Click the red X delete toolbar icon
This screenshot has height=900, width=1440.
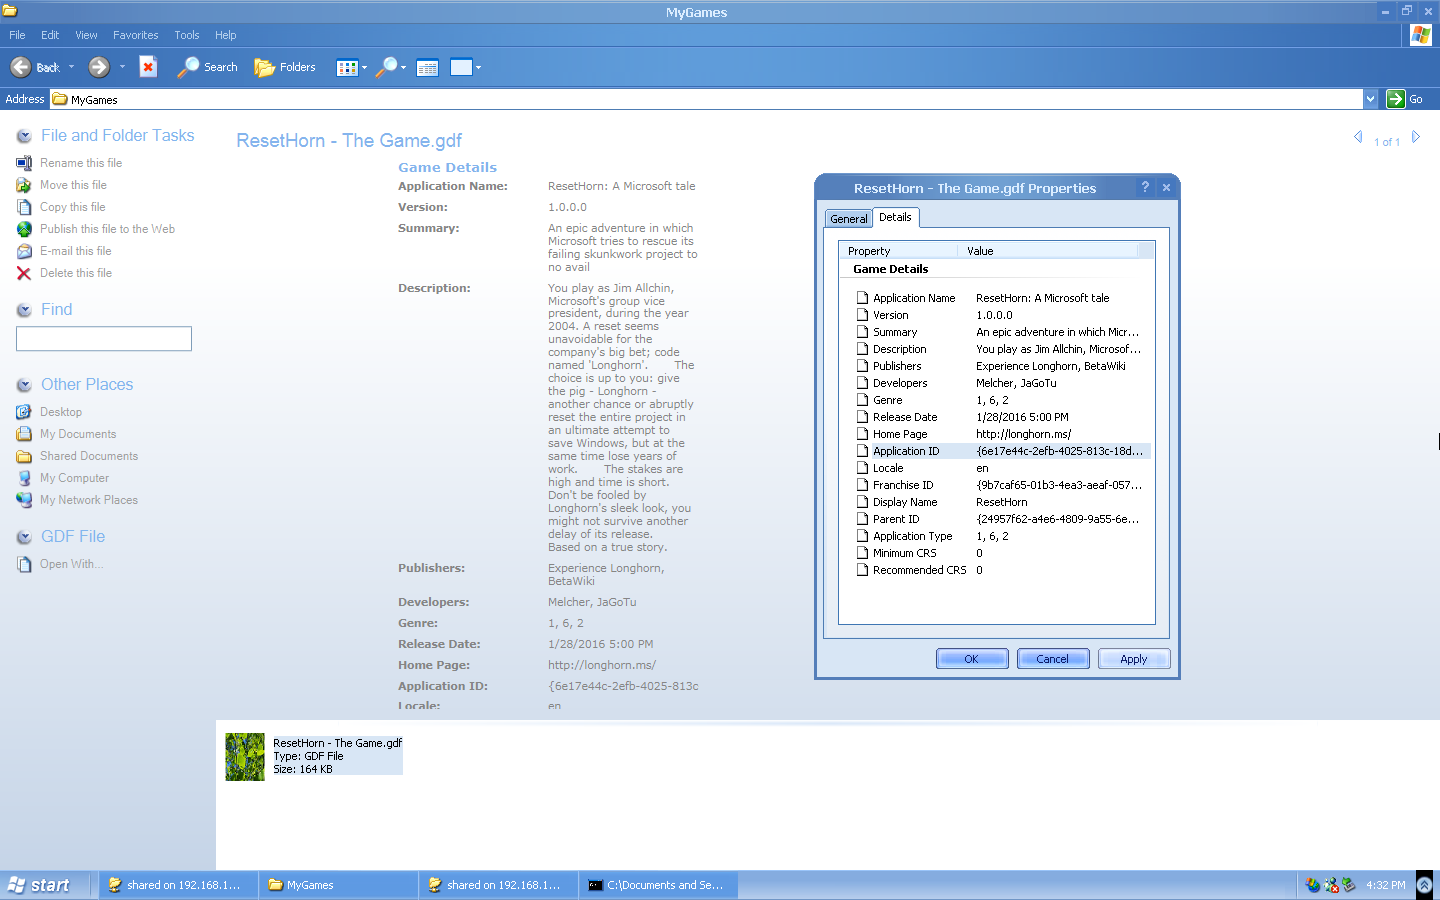[148, 67]
